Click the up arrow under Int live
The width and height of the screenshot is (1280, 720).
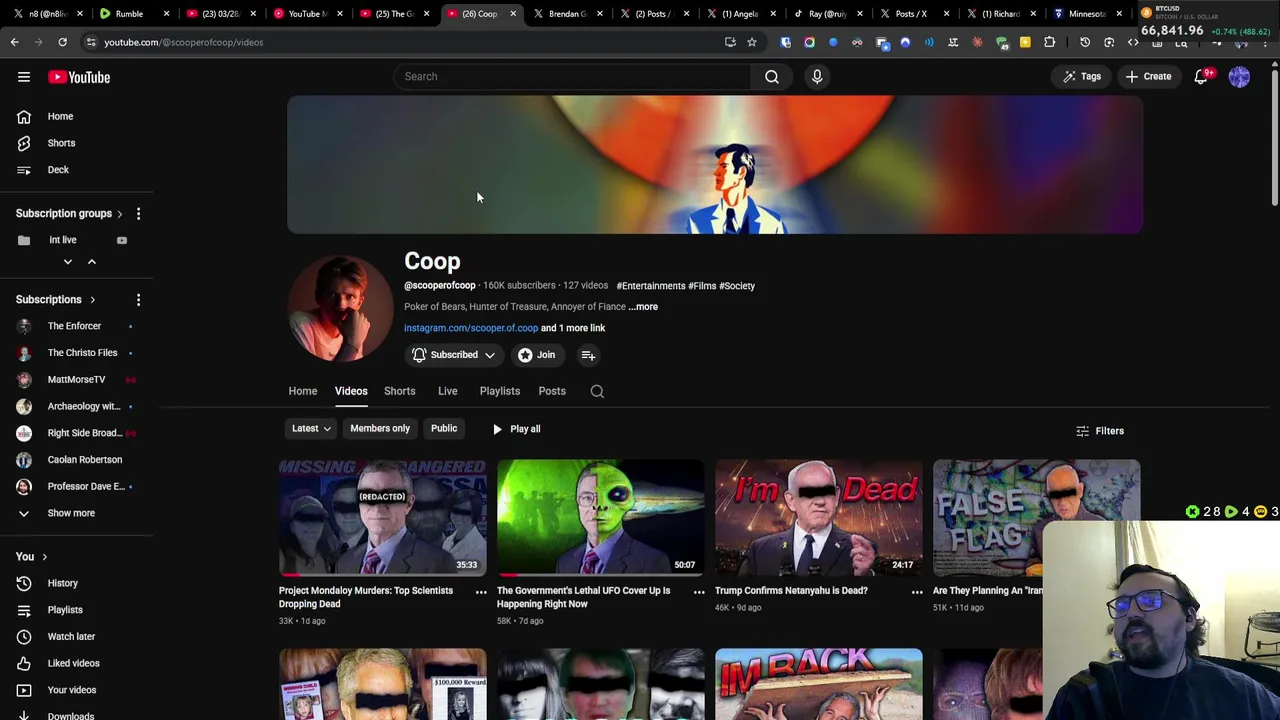(91, 262)
